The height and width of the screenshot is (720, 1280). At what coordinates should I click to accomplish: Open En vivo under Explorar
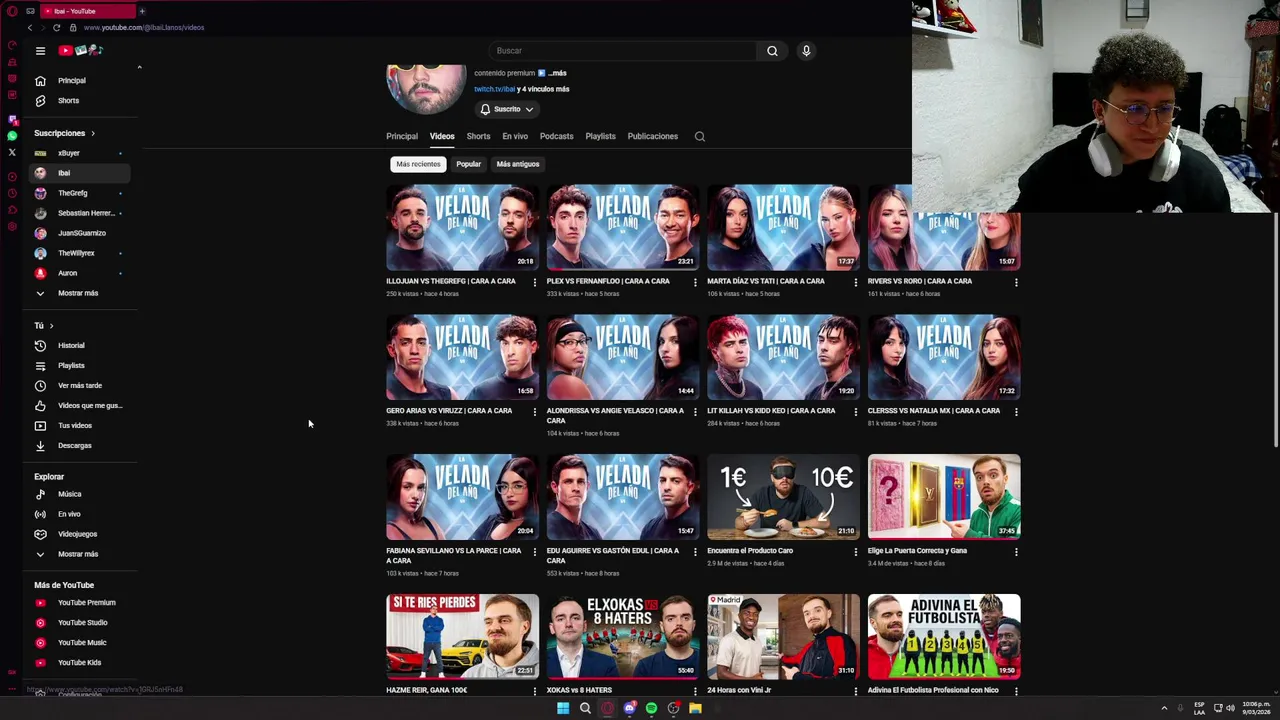click(x=82, y=514)
